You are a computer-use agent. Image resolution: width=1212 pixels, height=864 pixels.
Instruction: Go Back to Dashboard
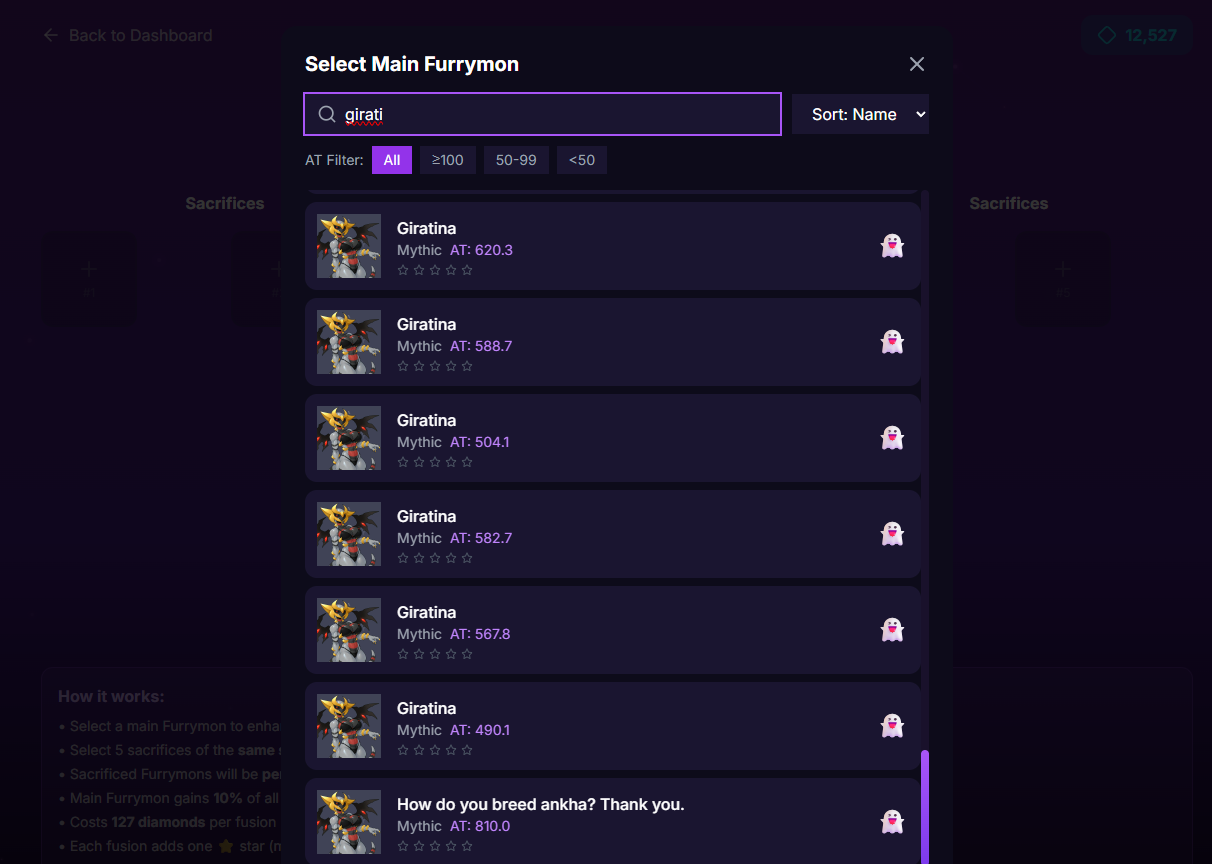pyautogui.click(x=128, y=35)
